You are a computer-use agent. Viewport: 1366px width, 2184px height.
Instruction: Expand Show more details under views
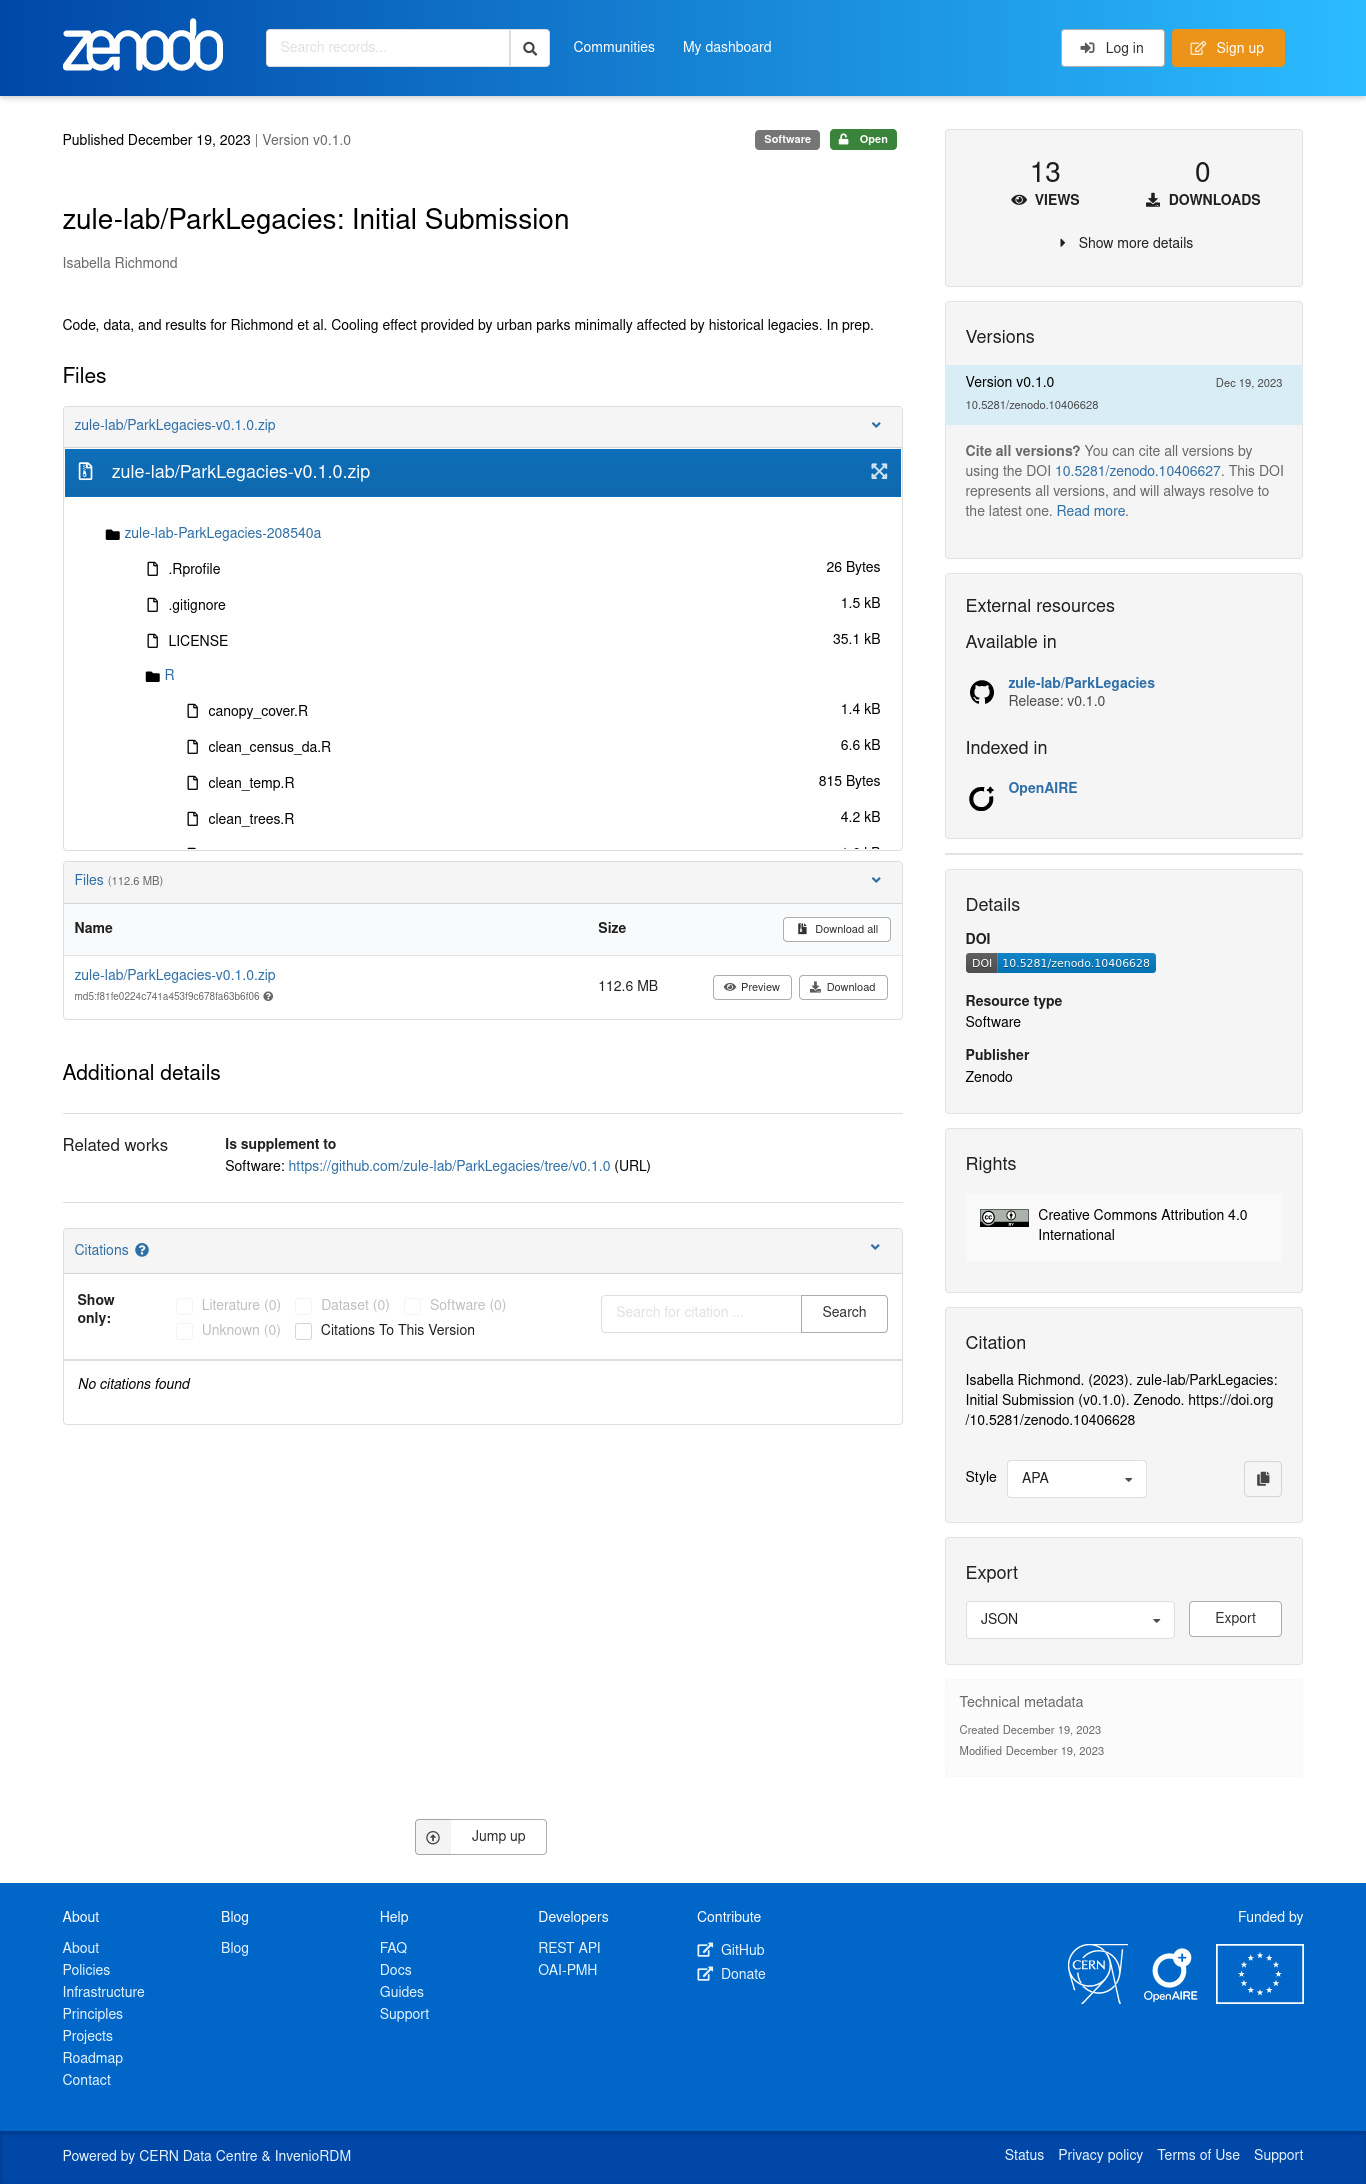1125,243
